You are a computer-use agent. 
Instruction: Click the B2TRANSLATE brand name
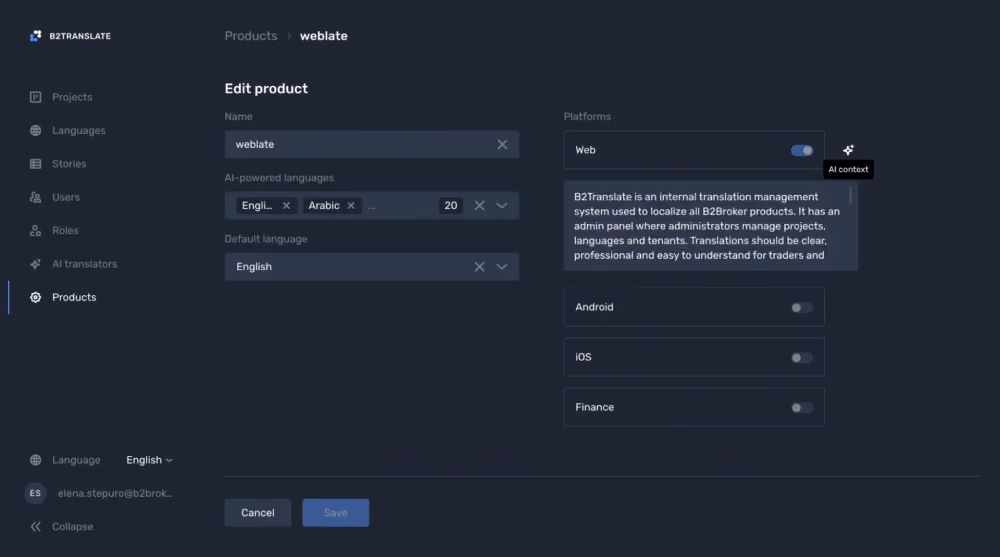(x=80, y=36)
